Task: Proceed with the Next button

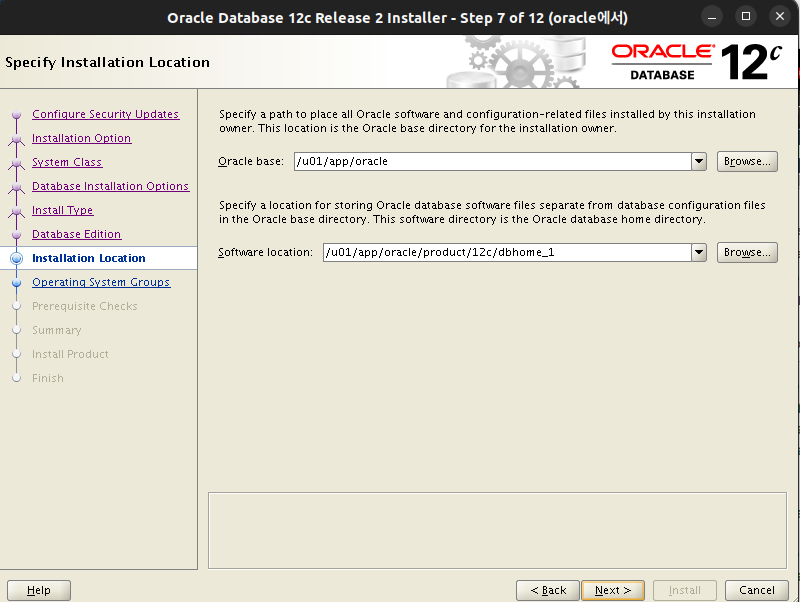Action: (x=613, y=590)
